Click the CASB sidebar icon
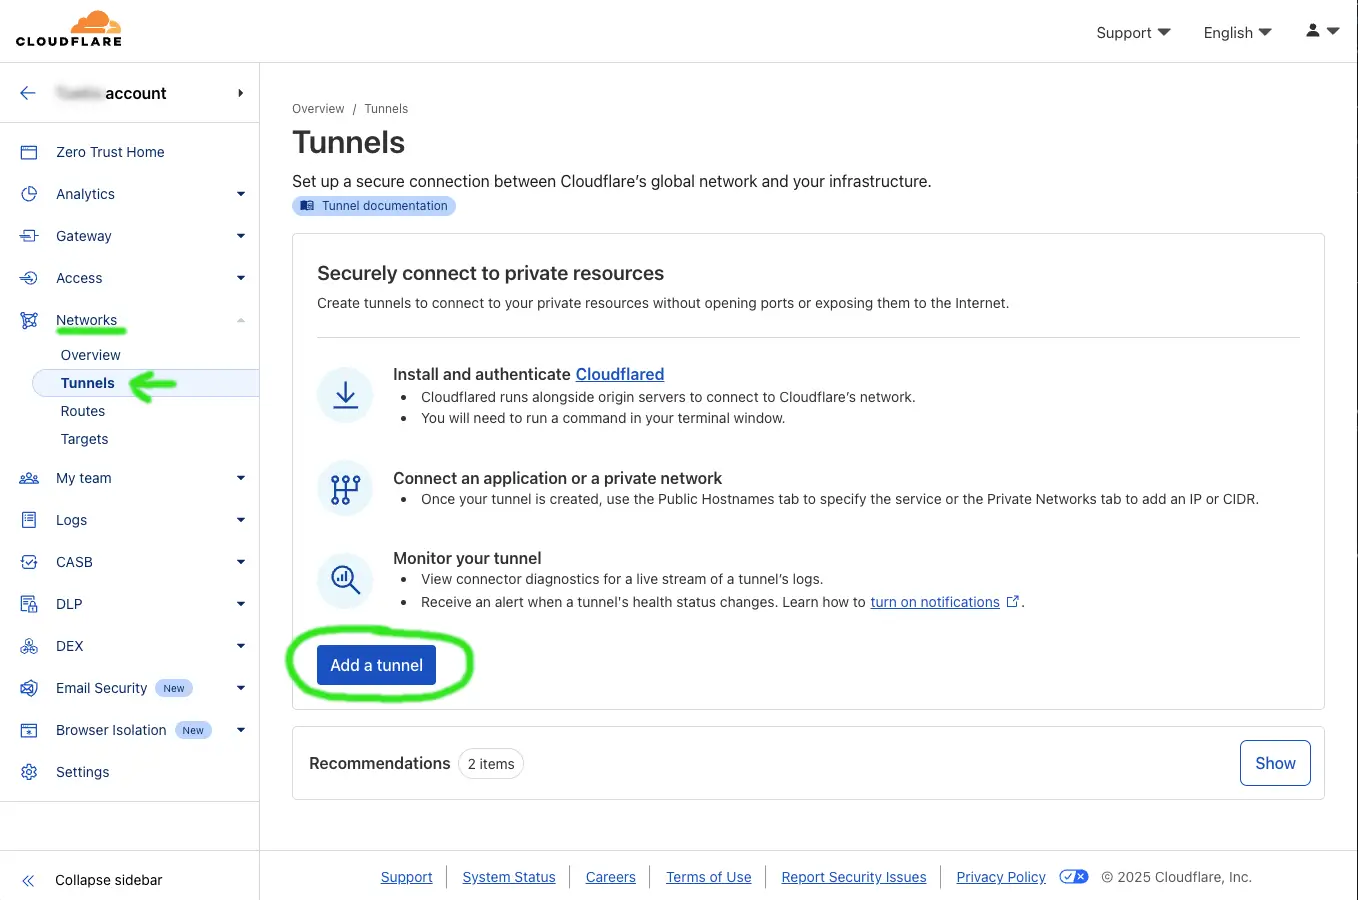The image size is (1358, 900). point(28,561)
